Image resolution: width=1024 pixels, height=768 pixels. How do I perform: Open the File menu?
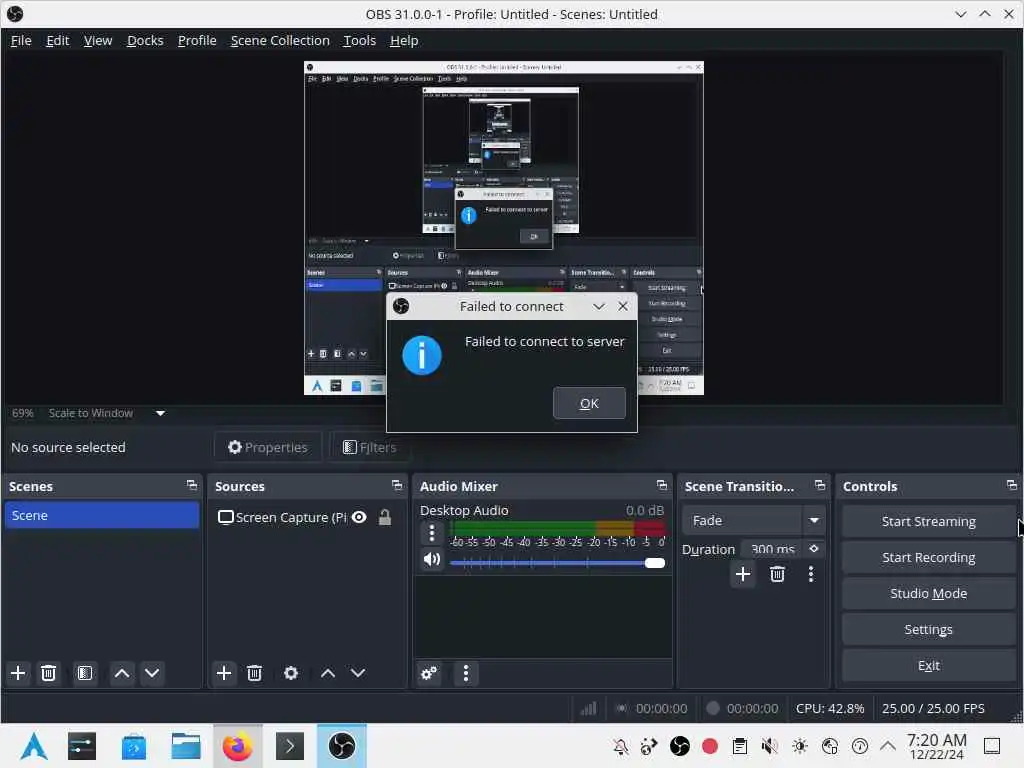coord(21,40)
